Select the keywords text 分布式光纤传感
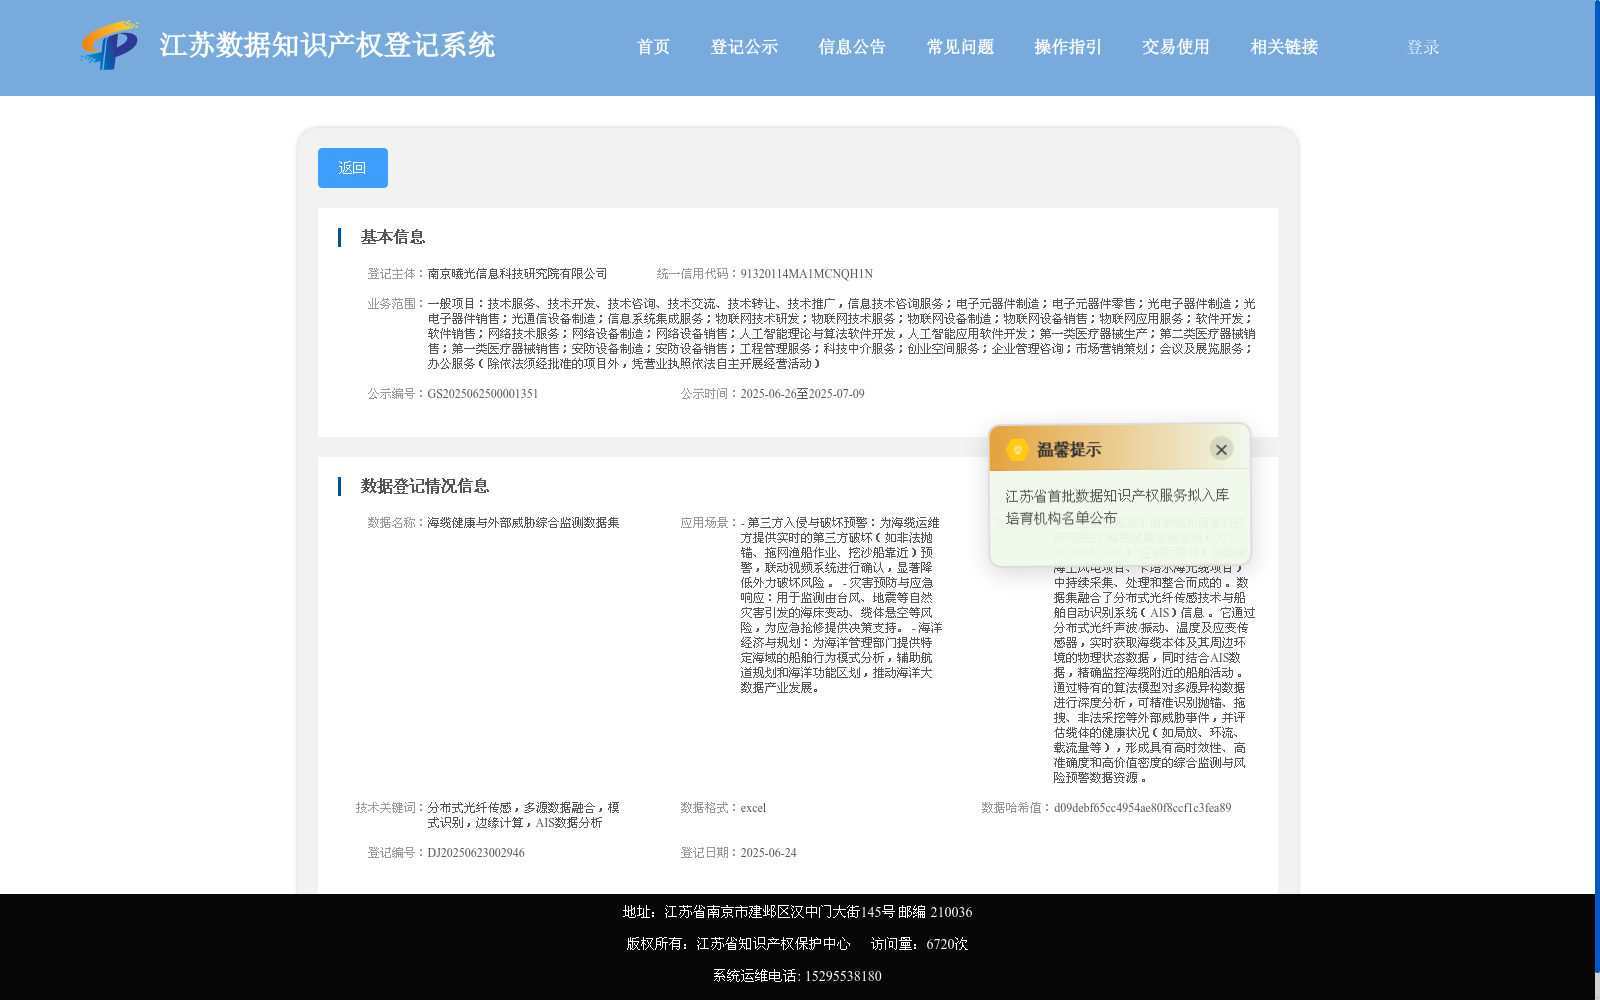1600x1000 pixels. pos(469,808)
